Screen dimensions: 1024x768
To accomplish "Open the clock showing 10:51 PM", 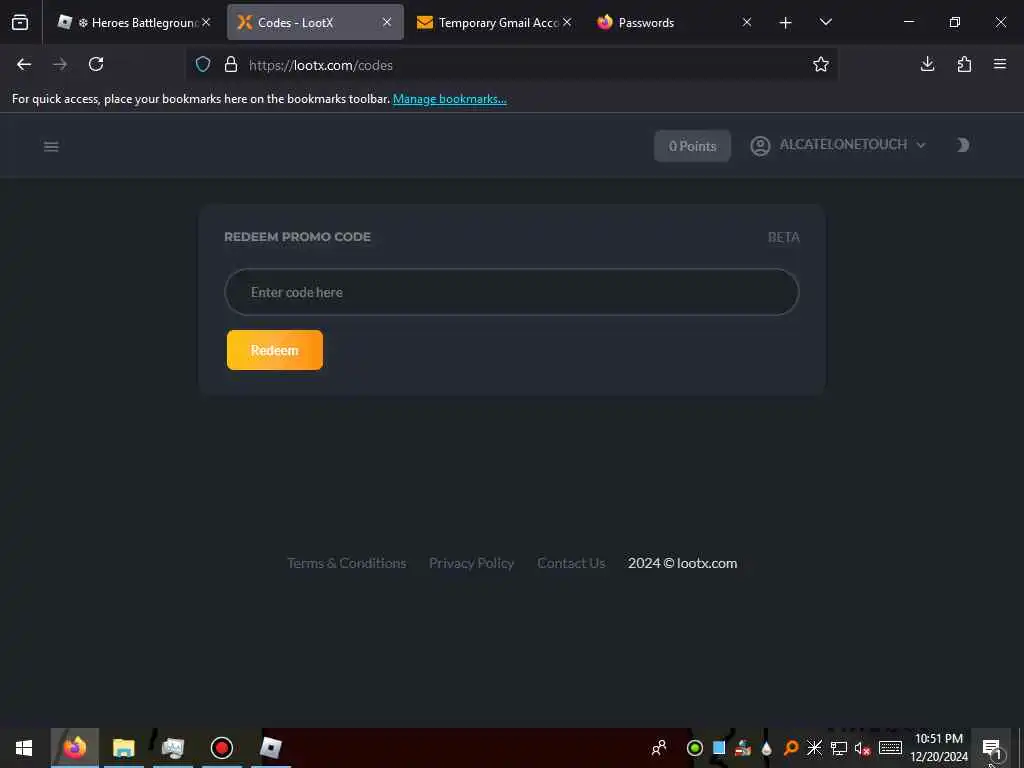I will 939,748.
